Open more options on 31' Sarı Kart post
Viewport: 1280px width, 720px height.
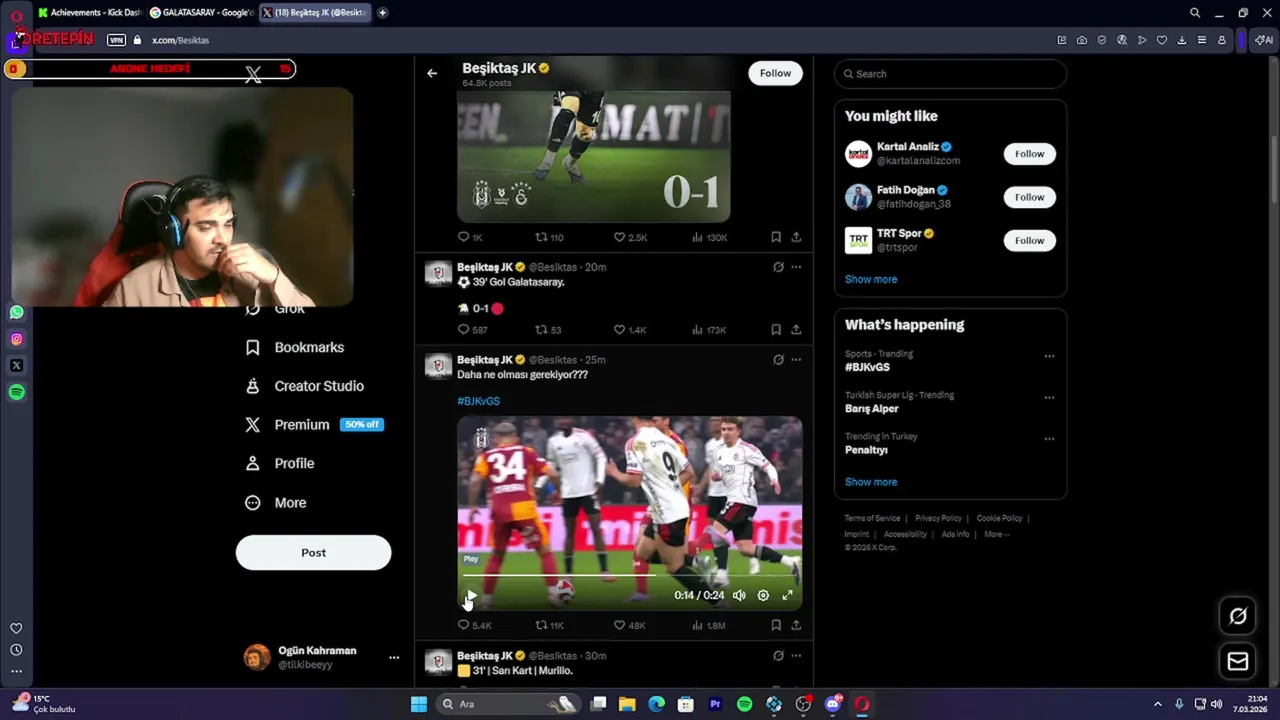click(x=796, y=656)
